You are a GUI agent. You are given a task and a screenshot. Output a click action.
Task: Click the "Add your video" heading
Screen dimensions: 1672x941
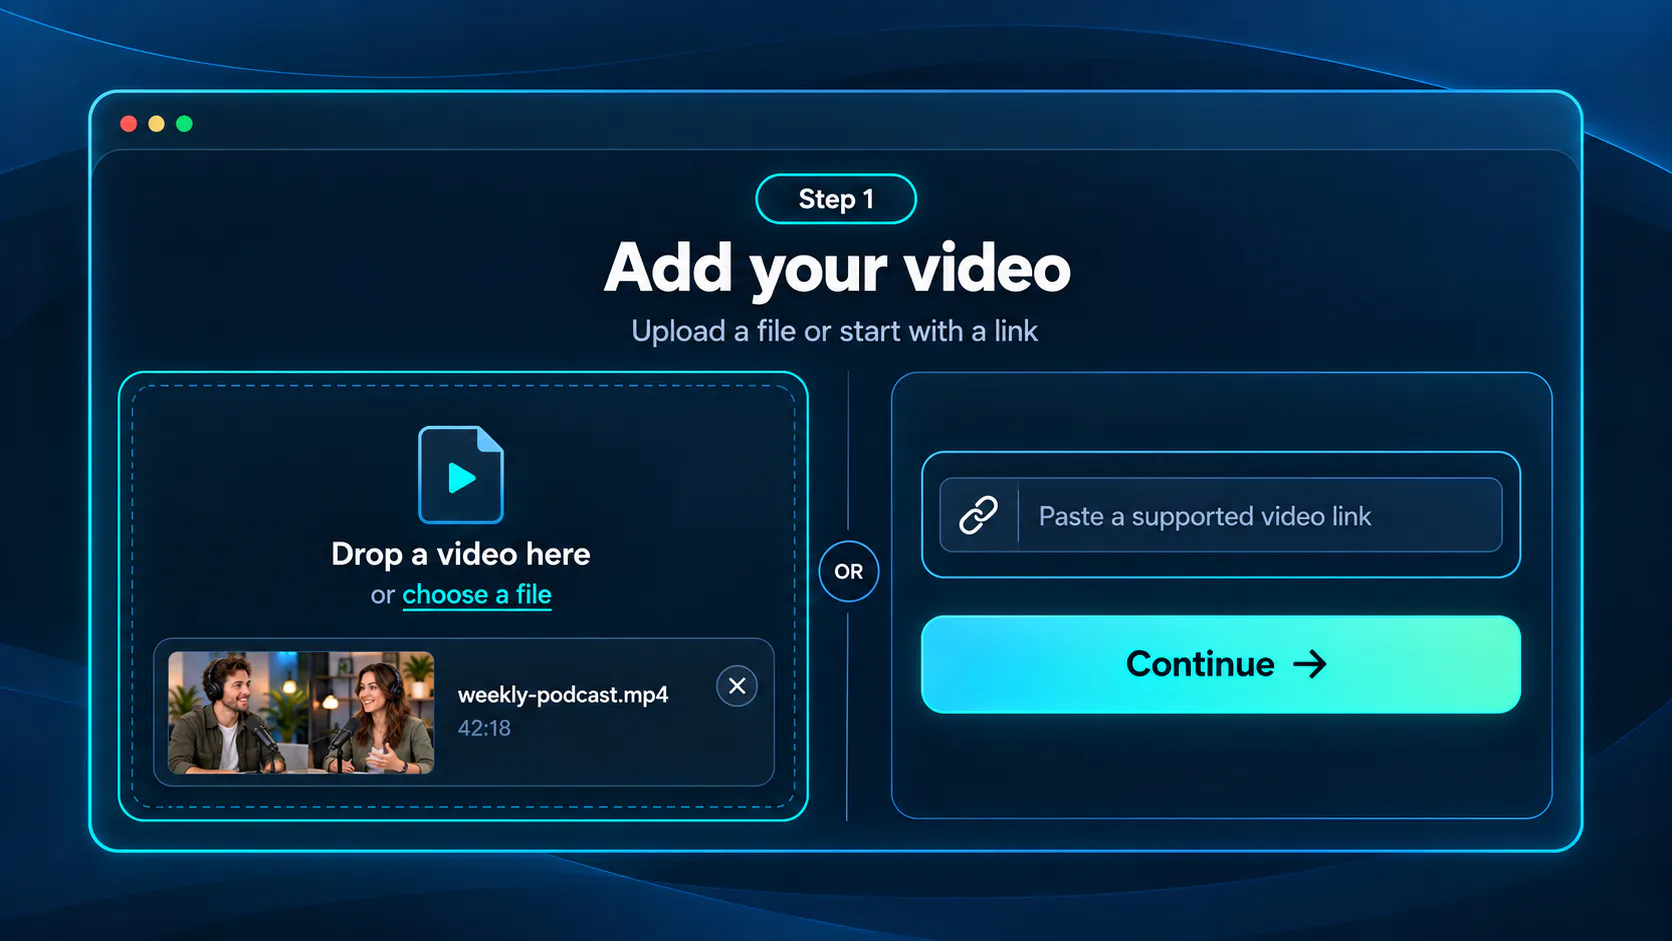(837, 268)
